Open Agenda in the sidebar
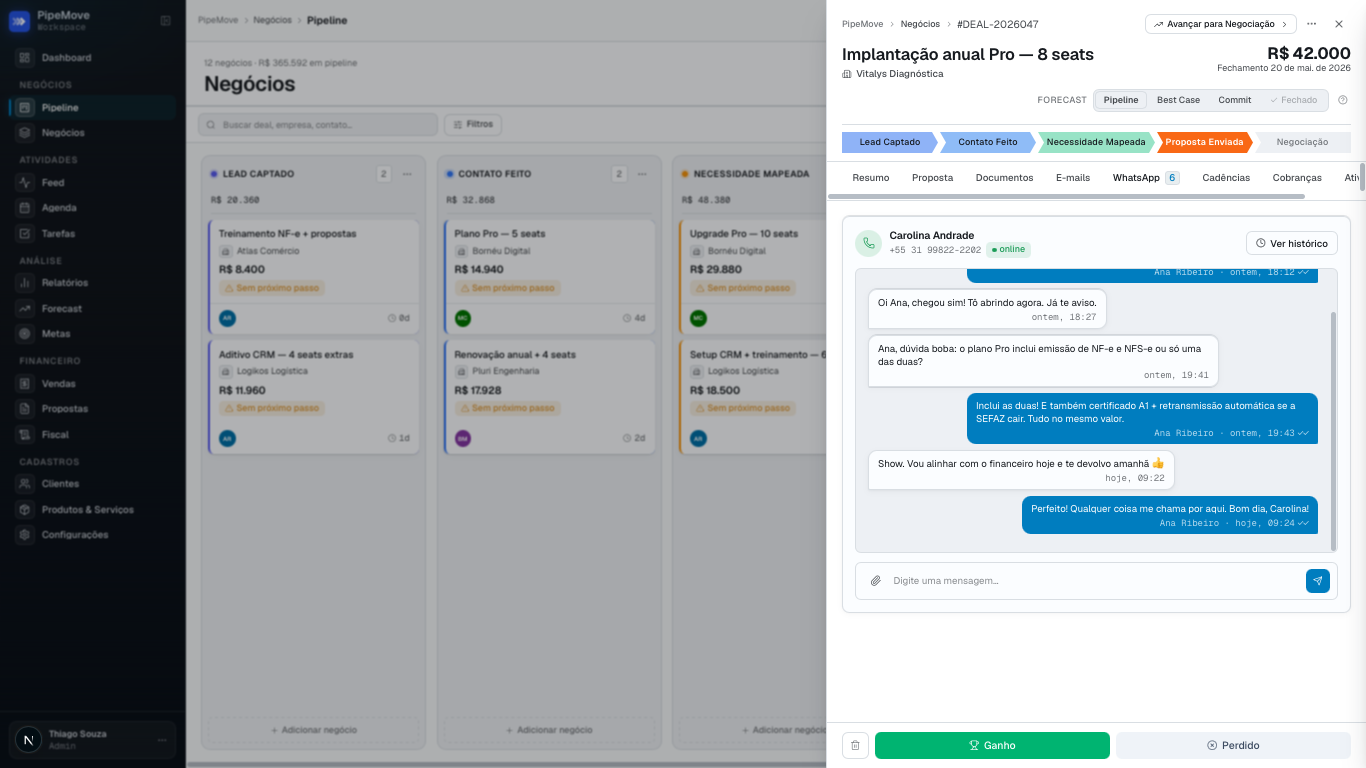Screen dimensions: 1366x768 coord(93,208)
